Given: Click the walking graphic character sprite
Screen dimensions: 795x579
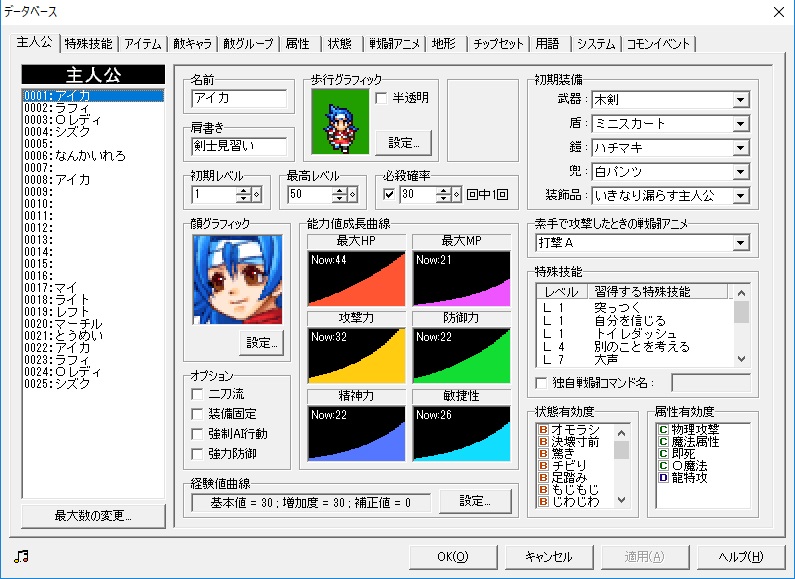Looking at the screenshot, I should 340,122.
